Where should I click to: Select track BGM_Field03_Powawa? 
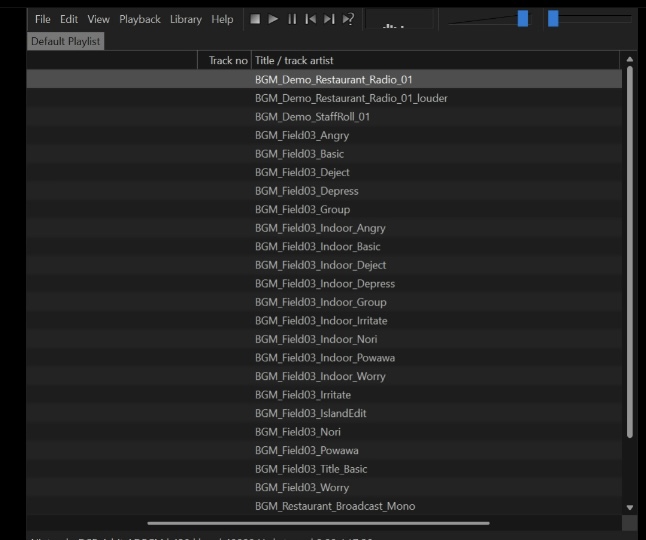pyautogui.click(x=324, y=450)
